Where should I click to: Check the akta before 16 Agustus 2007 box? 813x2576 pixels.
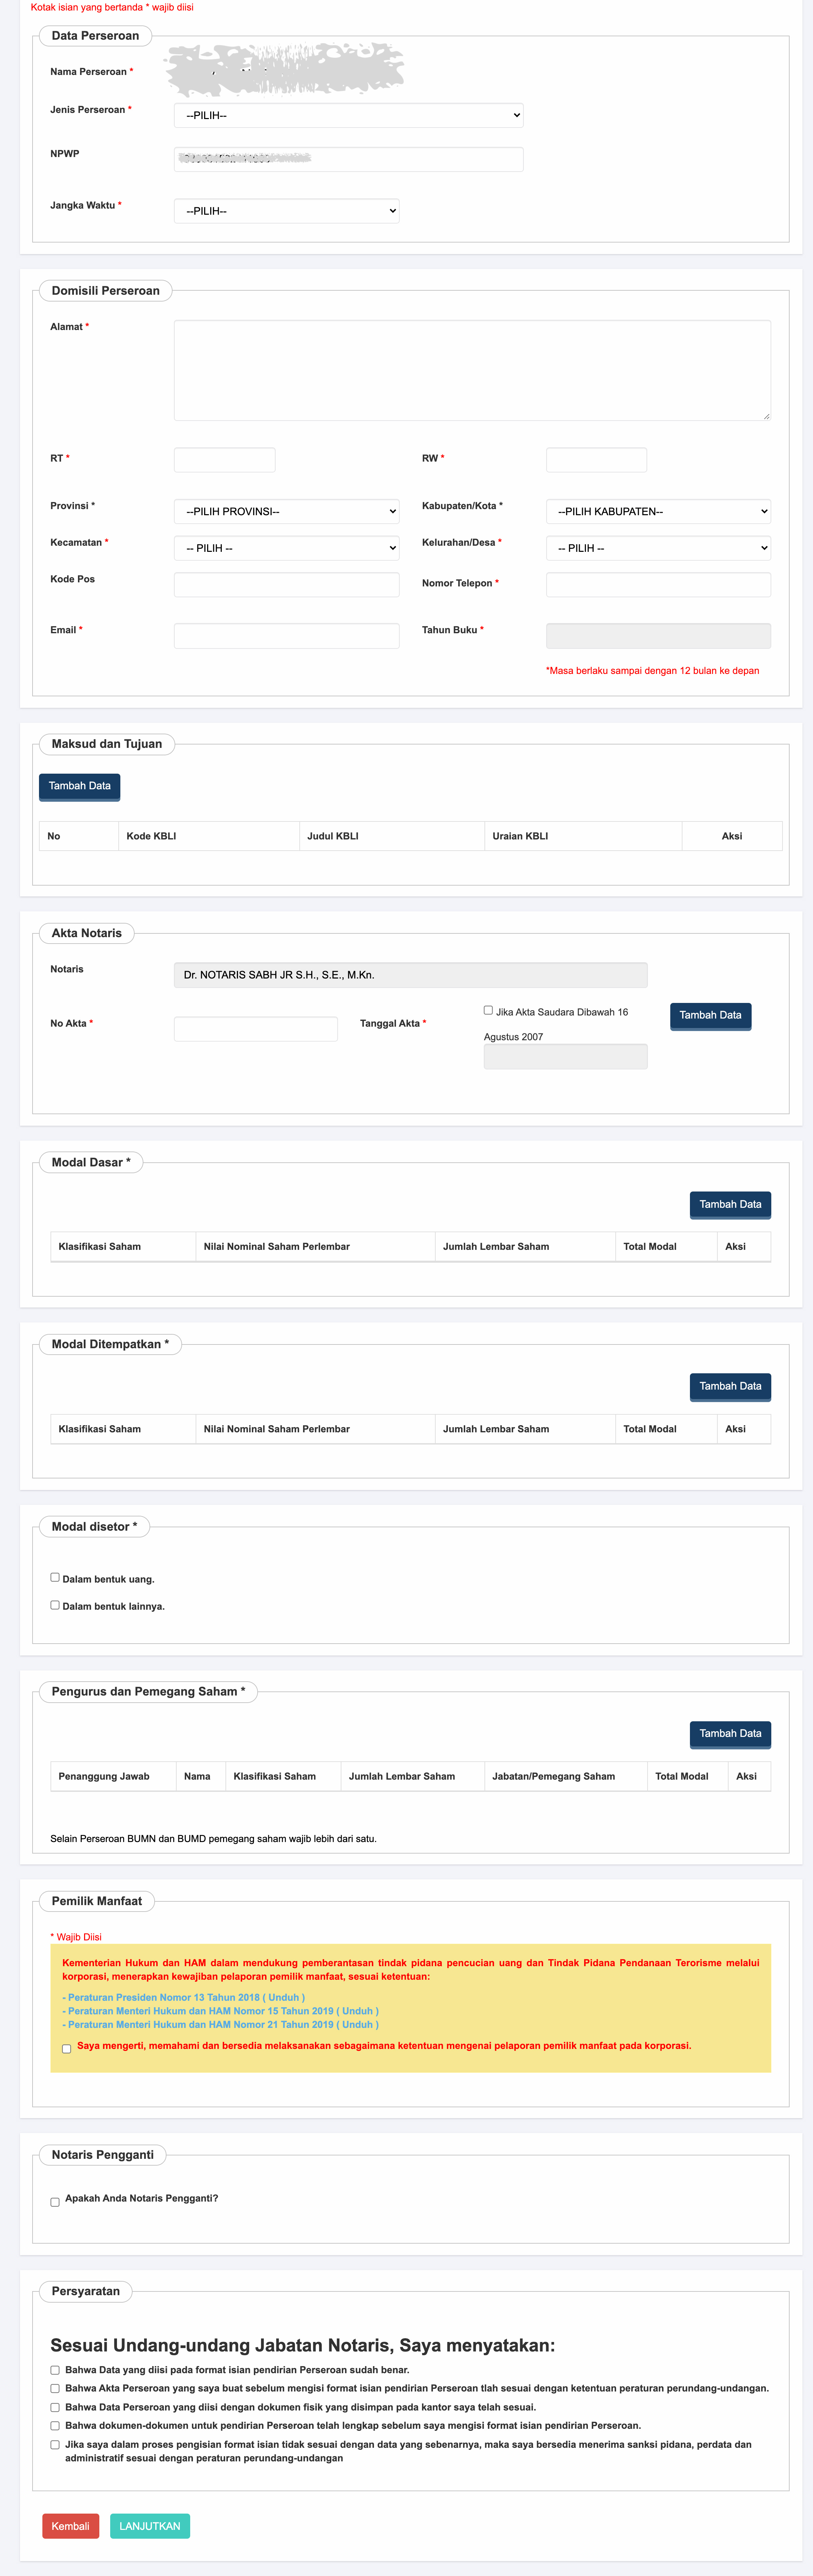(x=488, y=1010)
